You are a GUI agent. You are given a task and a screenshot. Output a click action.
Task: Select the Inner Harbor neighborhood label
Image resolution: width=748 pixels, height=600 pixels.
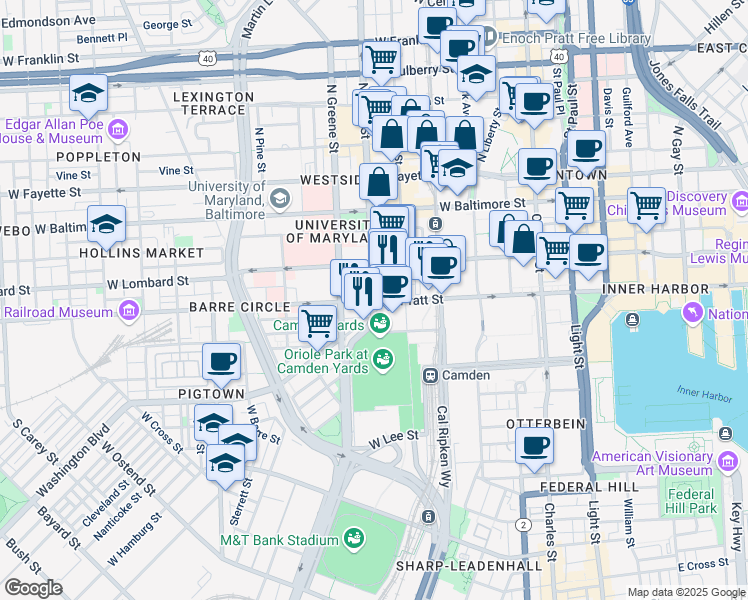[x=655, y=289]
